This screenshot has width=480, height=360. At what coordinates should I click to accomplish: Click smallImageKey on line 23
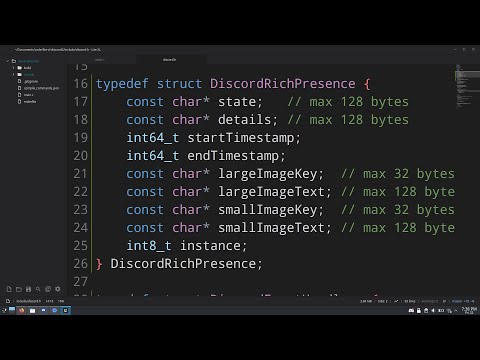click(268, 210)
